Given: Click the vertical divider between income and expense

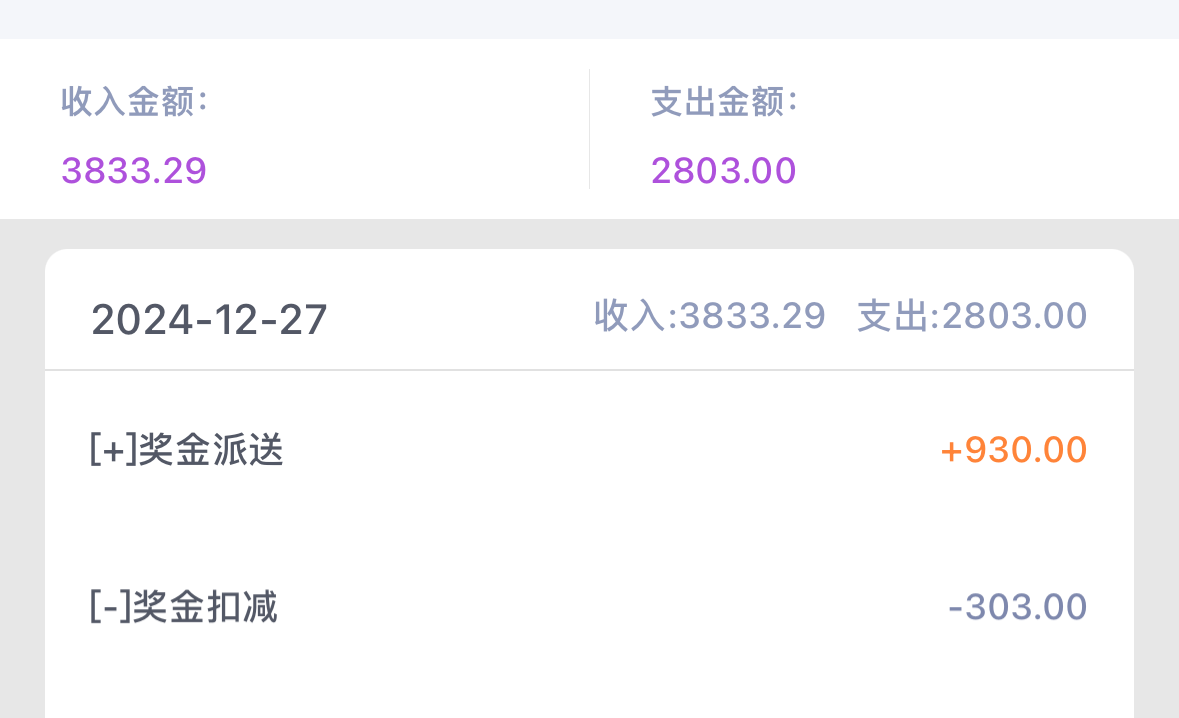Looking at the screenshot, I should pos(589,130).
